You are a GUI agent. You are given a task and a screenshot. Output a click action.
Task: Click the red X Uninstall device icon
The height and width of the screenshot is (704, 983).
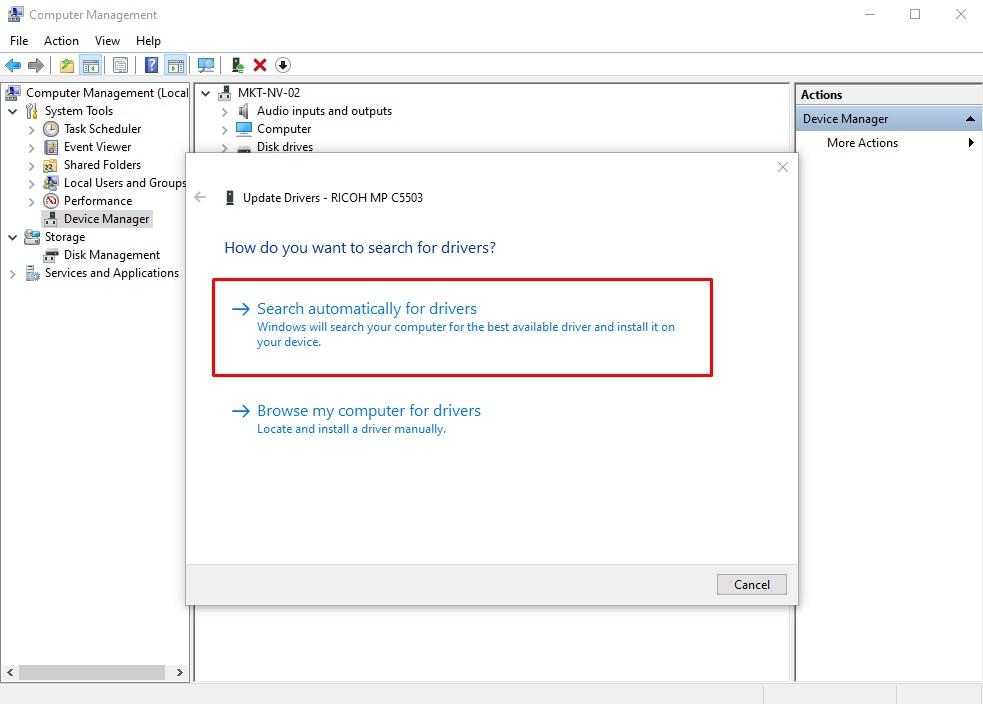[x=260, y=65]
